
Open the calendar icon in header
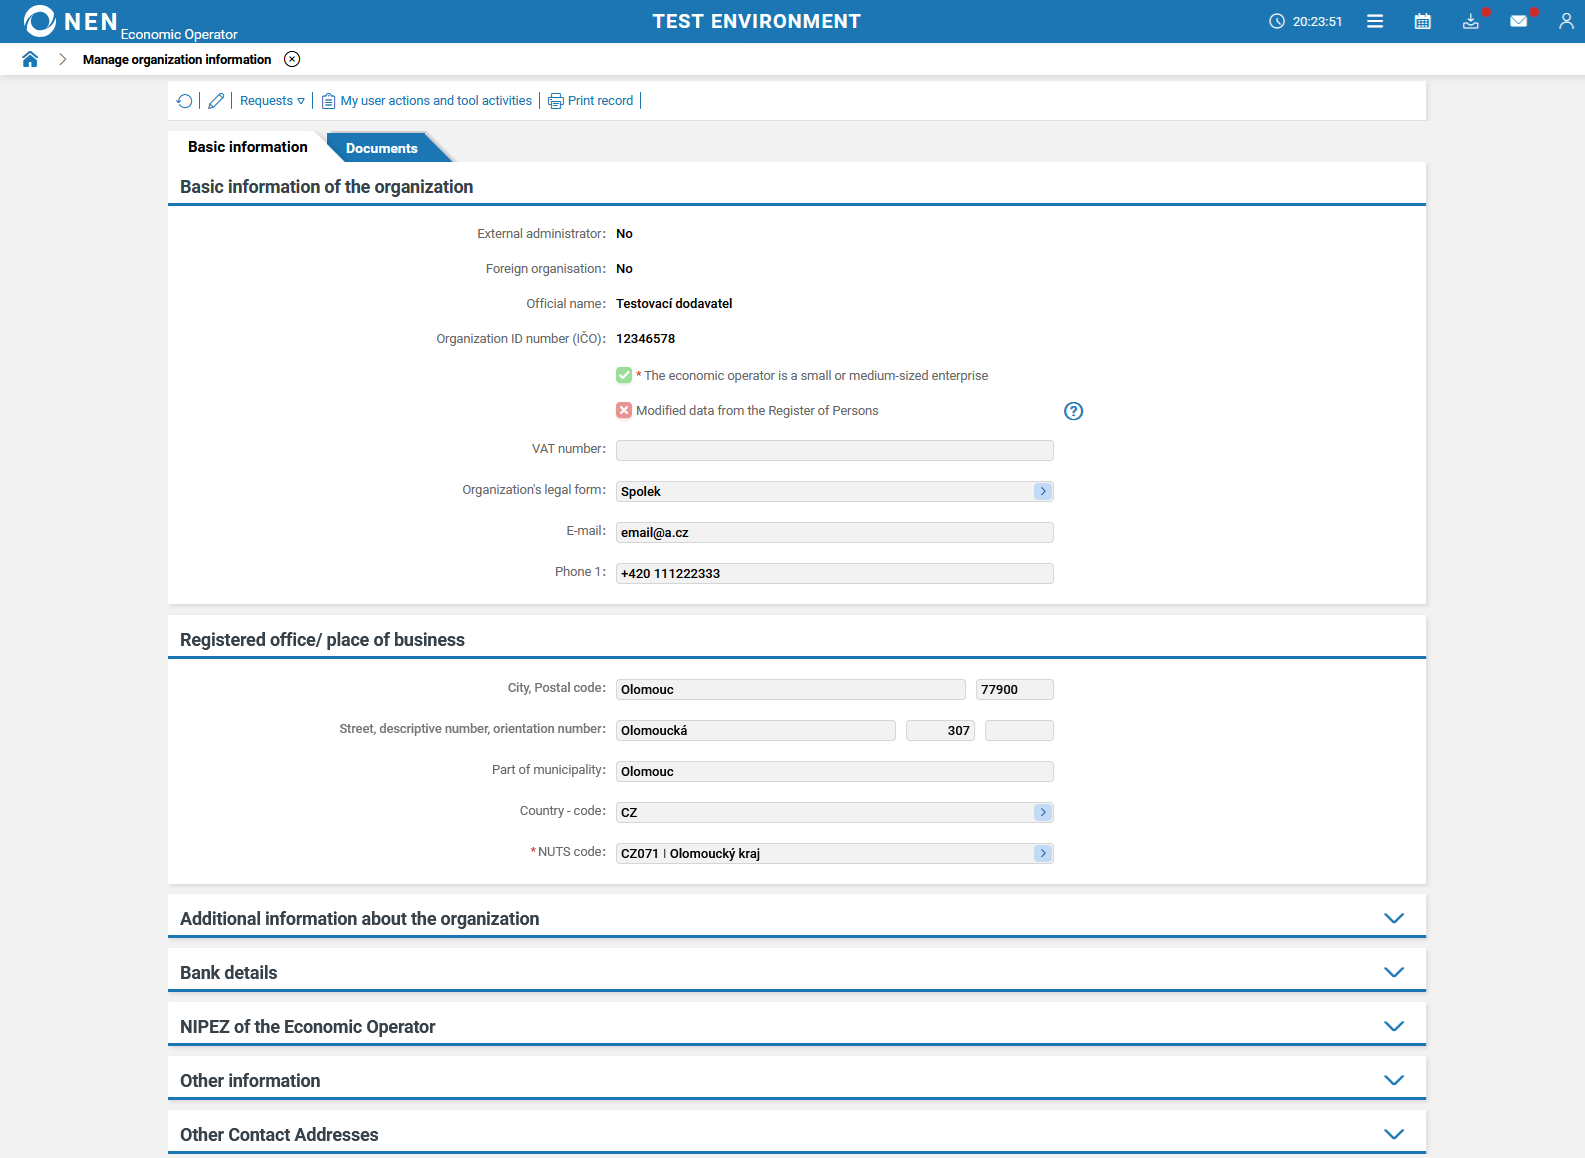pyautogui.click(x=1422, y=21)
